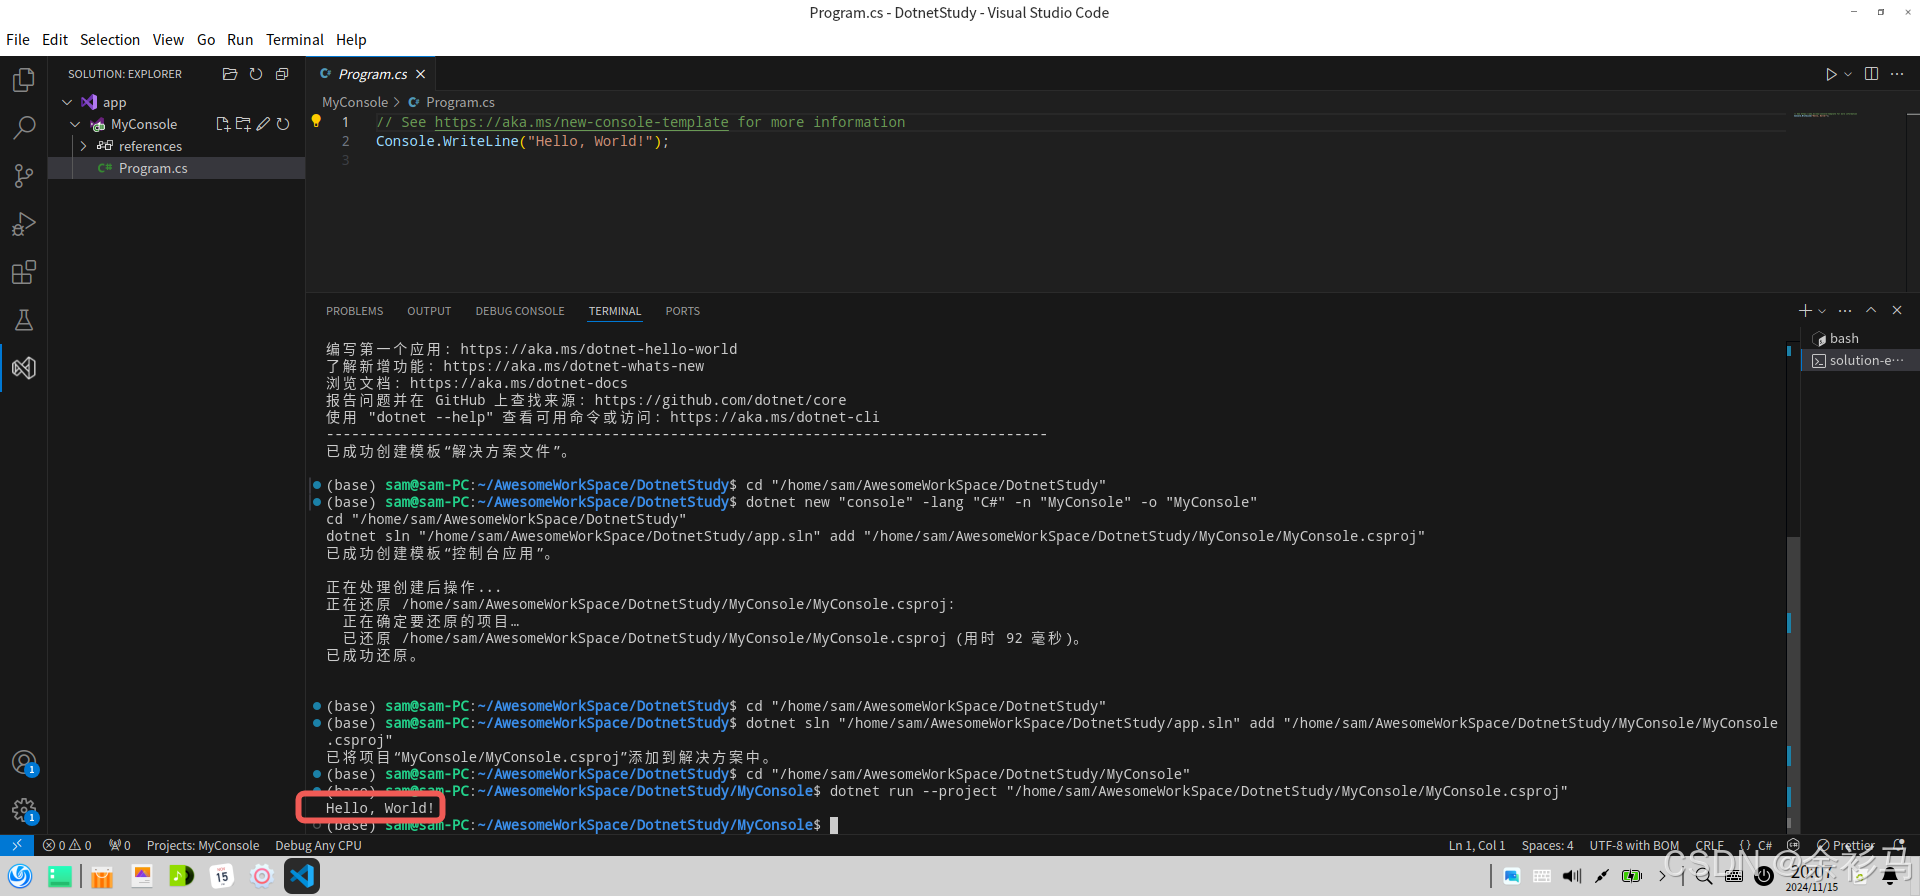The height and width of the screenshot is (896, 1920).
Task: Open the Explorer view in activity bar
Action: click(x=24, y=79)
